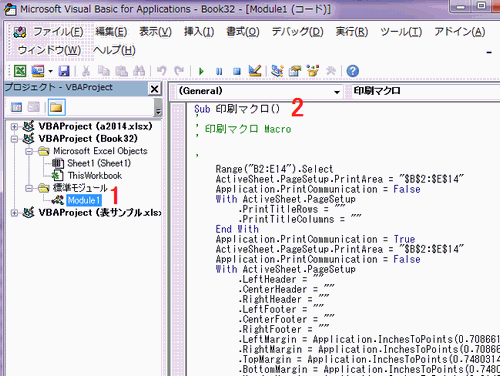Open the ウィンドウ(W) menu
The height and width of the screenshot is (376, 500).
click(49, 50)
